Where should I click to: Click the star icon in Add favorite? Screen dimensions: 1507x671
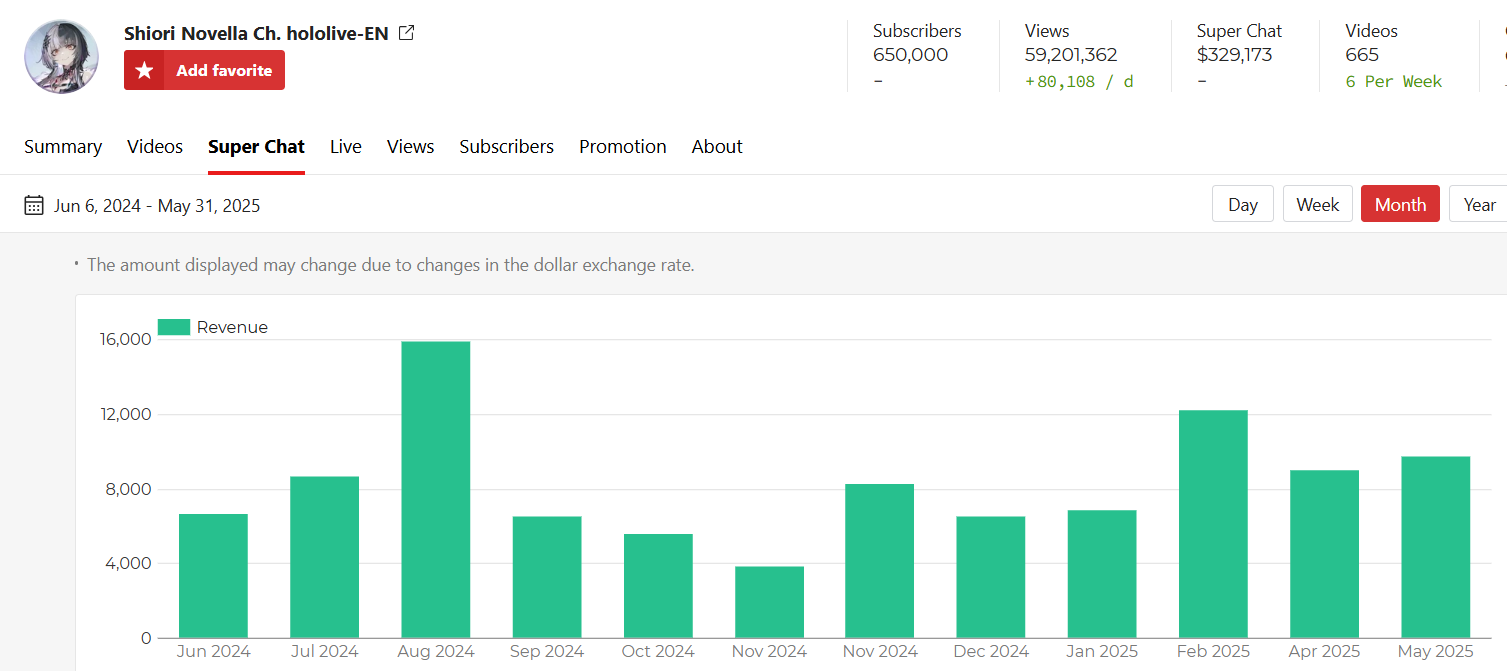145,71
